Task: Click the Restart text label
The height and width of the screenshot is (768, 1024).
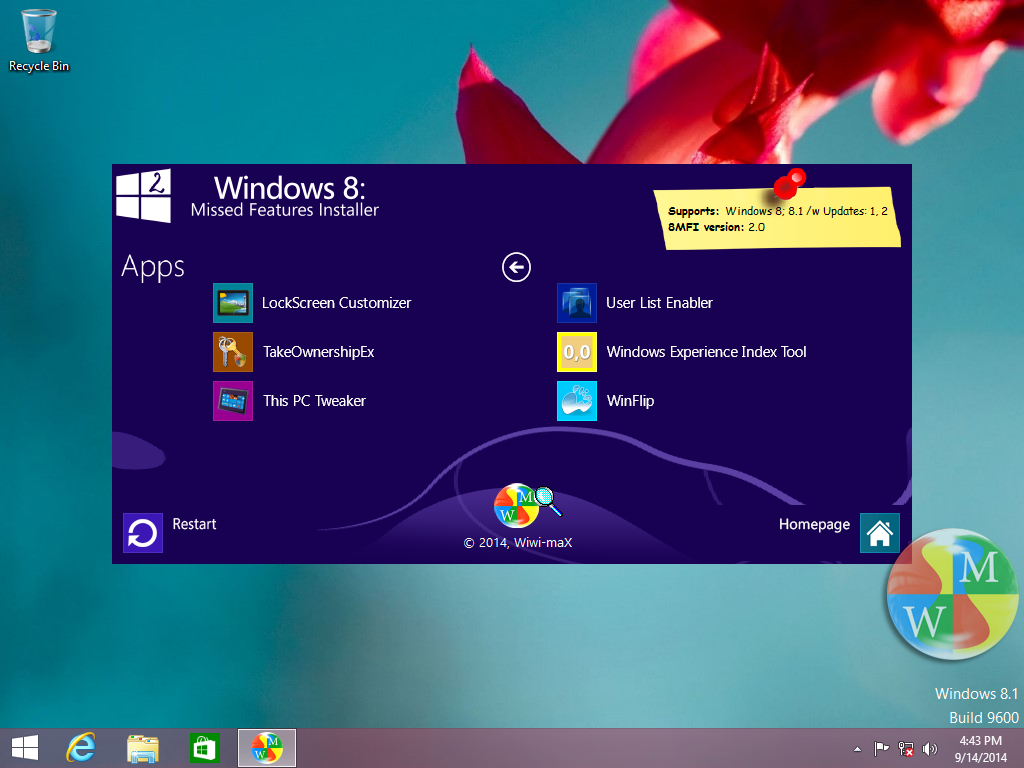Action: click(194, 524)
